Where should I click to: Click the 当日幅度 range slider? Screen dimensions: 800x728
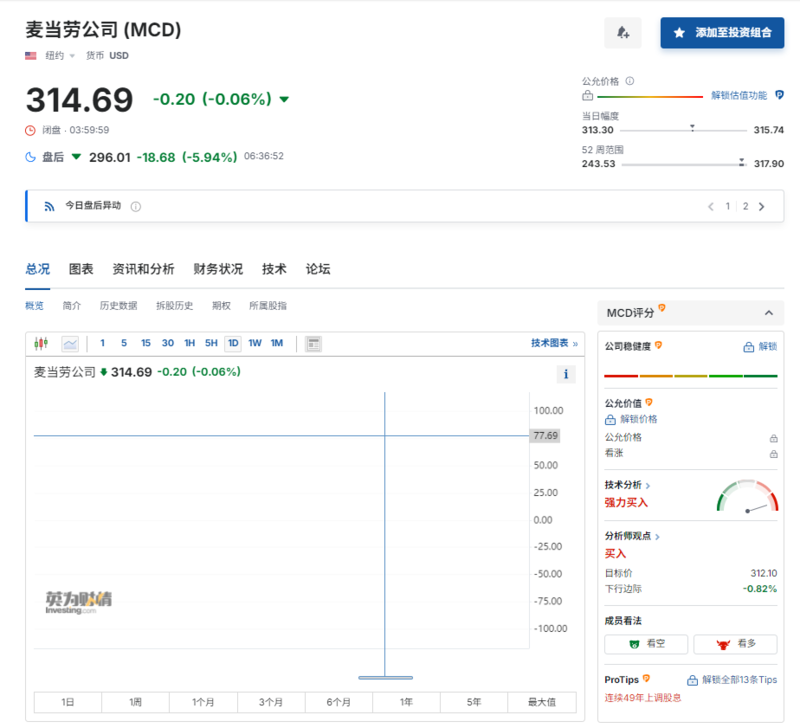click(683, 130)
